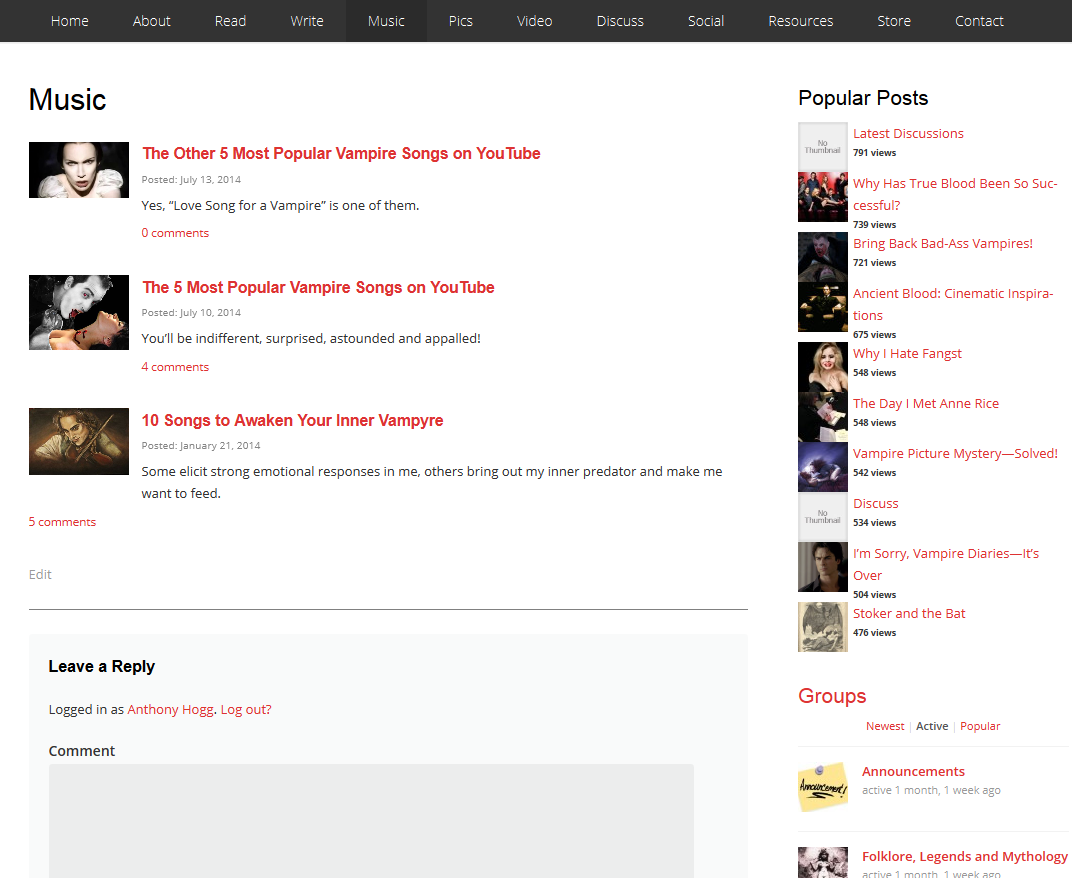Image resolution: width=1072 pixels, height=878 pixels.
Task: Visit the Store menu item
Action: pyautogui.click(x=894, y=21)
